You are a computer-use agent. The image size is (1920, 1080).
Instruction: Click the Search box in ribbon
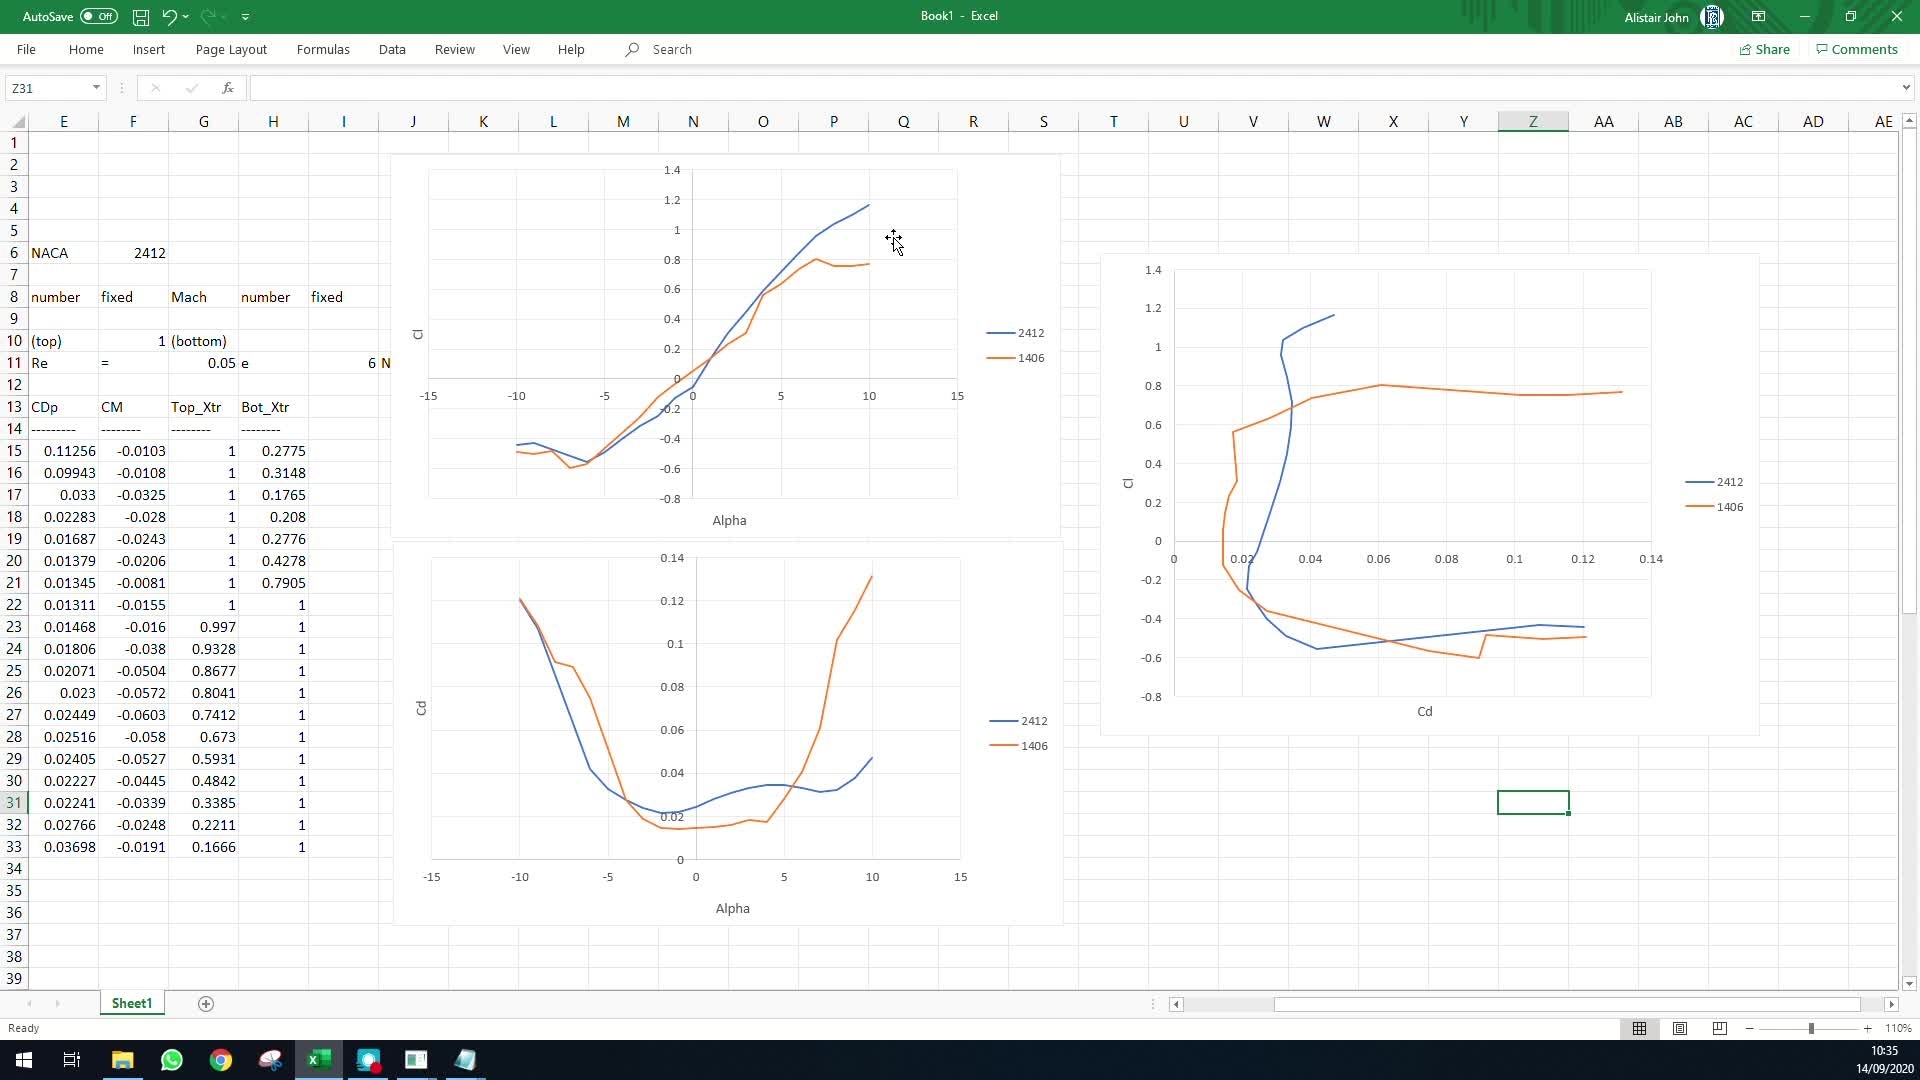[x=672, y=49]
